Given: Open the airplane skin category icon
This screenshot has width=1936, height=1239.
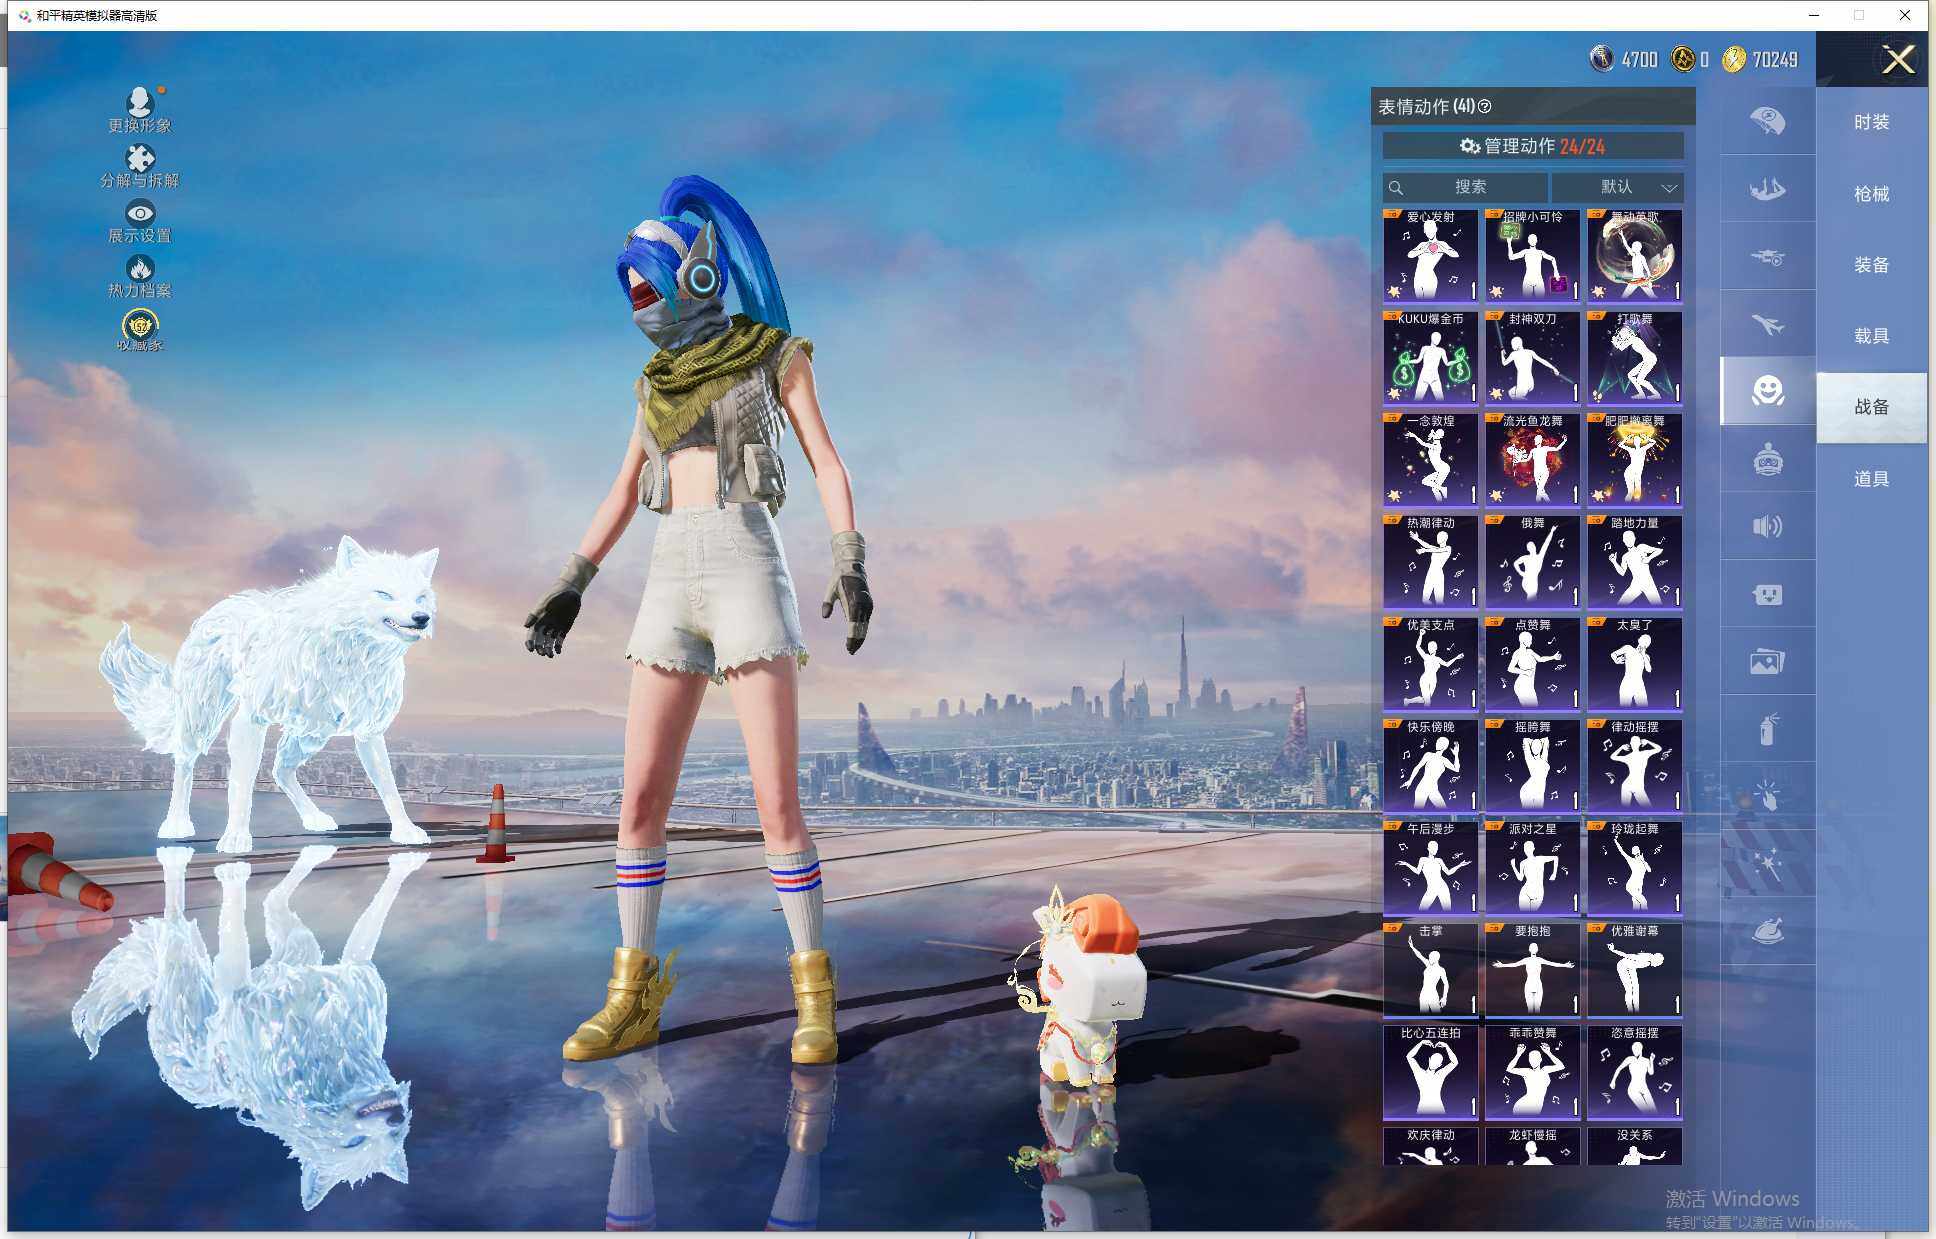Looking at the screenshot, I should (1767, 324).
